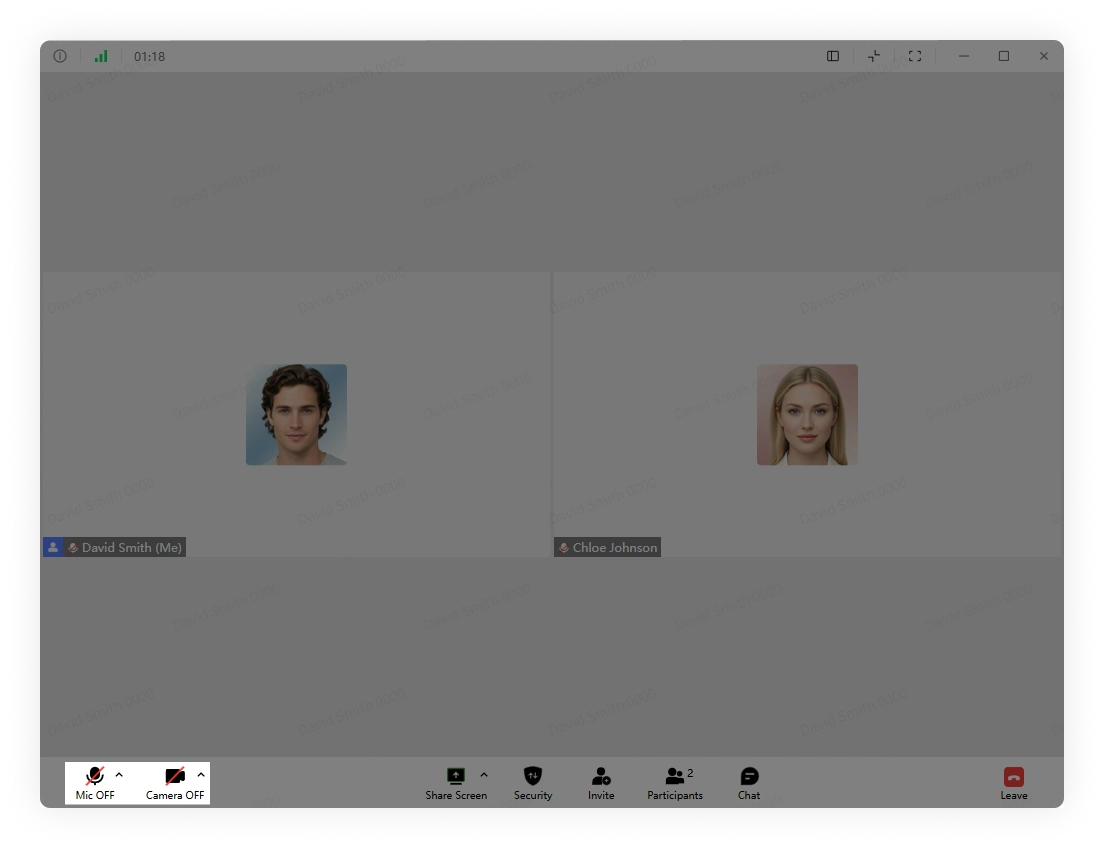
Task: Start sharing with Share Screen
Action: (x=456, y=783)
